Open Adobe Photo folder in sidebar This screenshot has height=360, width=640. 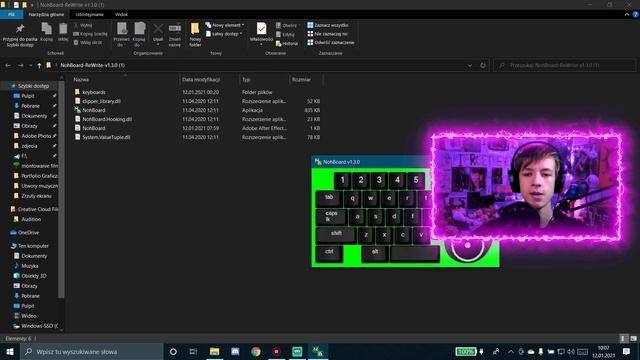pyautogui.click(x=36, y=136)
